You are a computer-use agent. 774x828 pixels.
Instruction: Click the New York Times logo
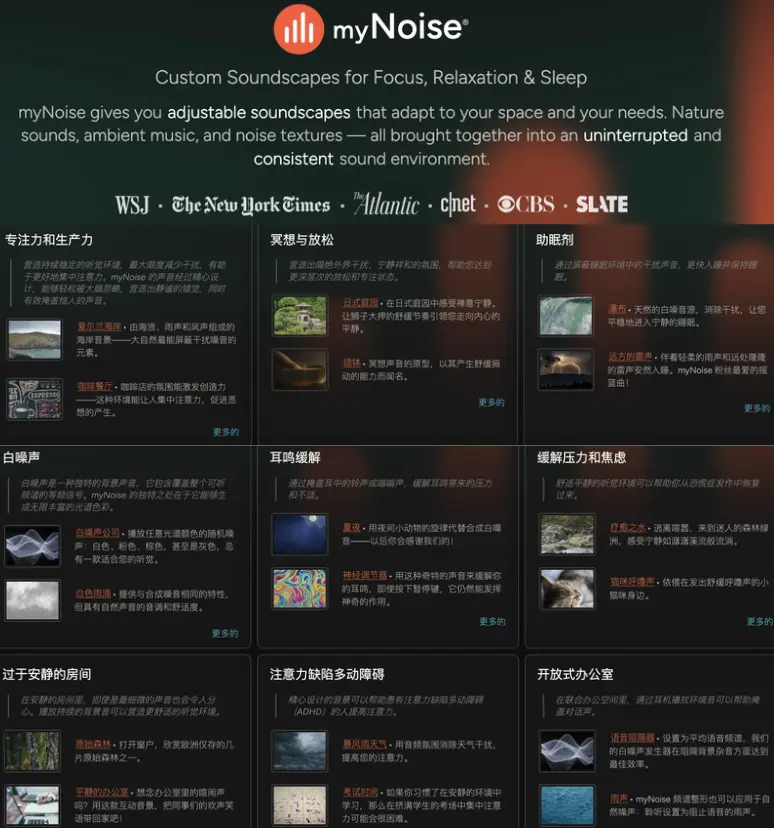pyautogui.click(x=251, y=205)
